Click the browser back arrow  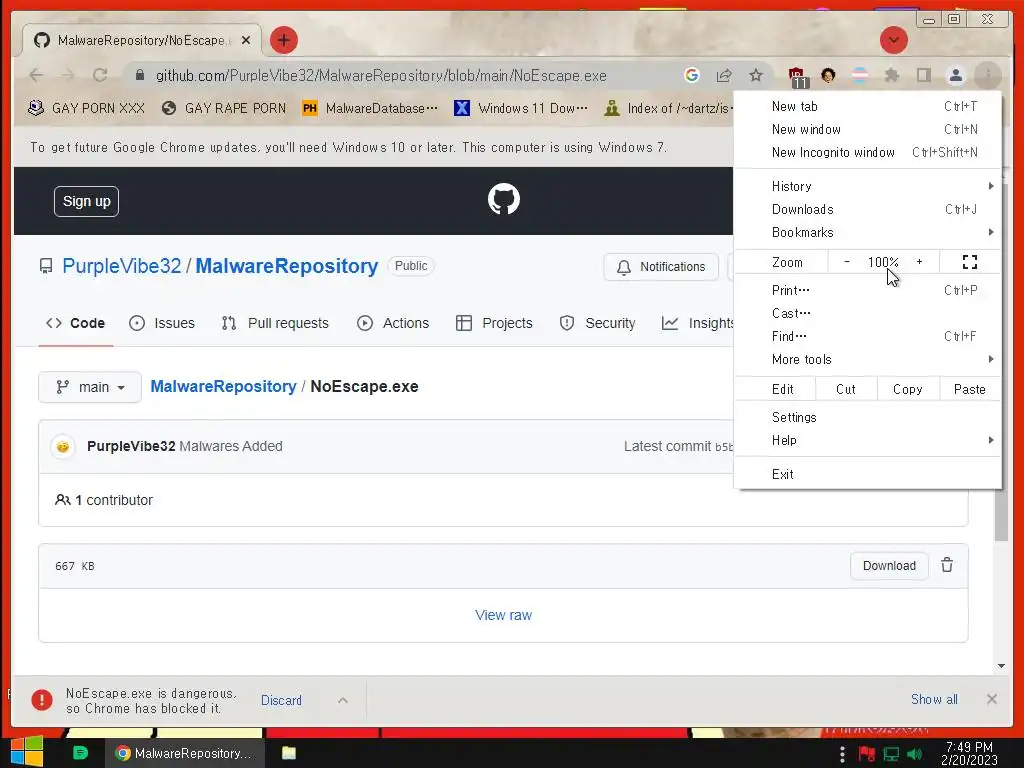(x=36, y=75)
